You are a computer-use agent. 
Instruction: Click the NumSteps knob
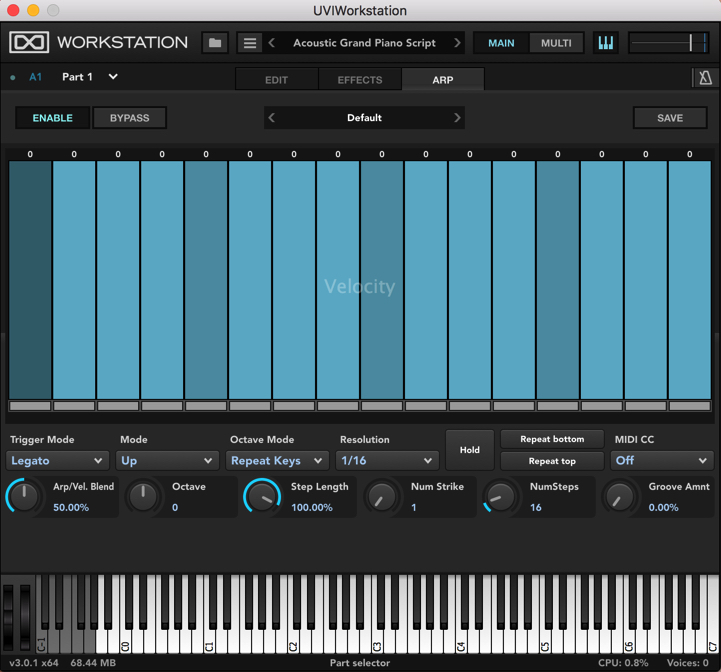(500, 496)
